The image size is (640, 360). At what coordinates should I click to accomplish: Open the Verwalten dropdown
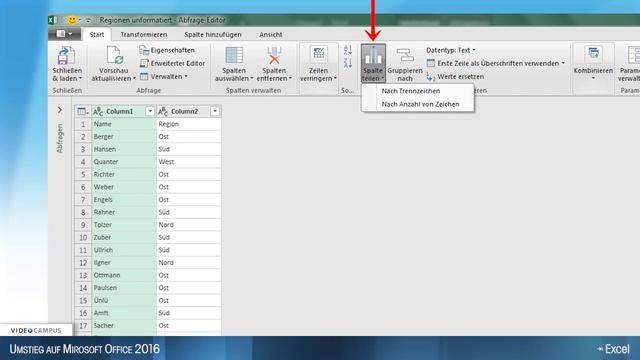click(164, 76)
